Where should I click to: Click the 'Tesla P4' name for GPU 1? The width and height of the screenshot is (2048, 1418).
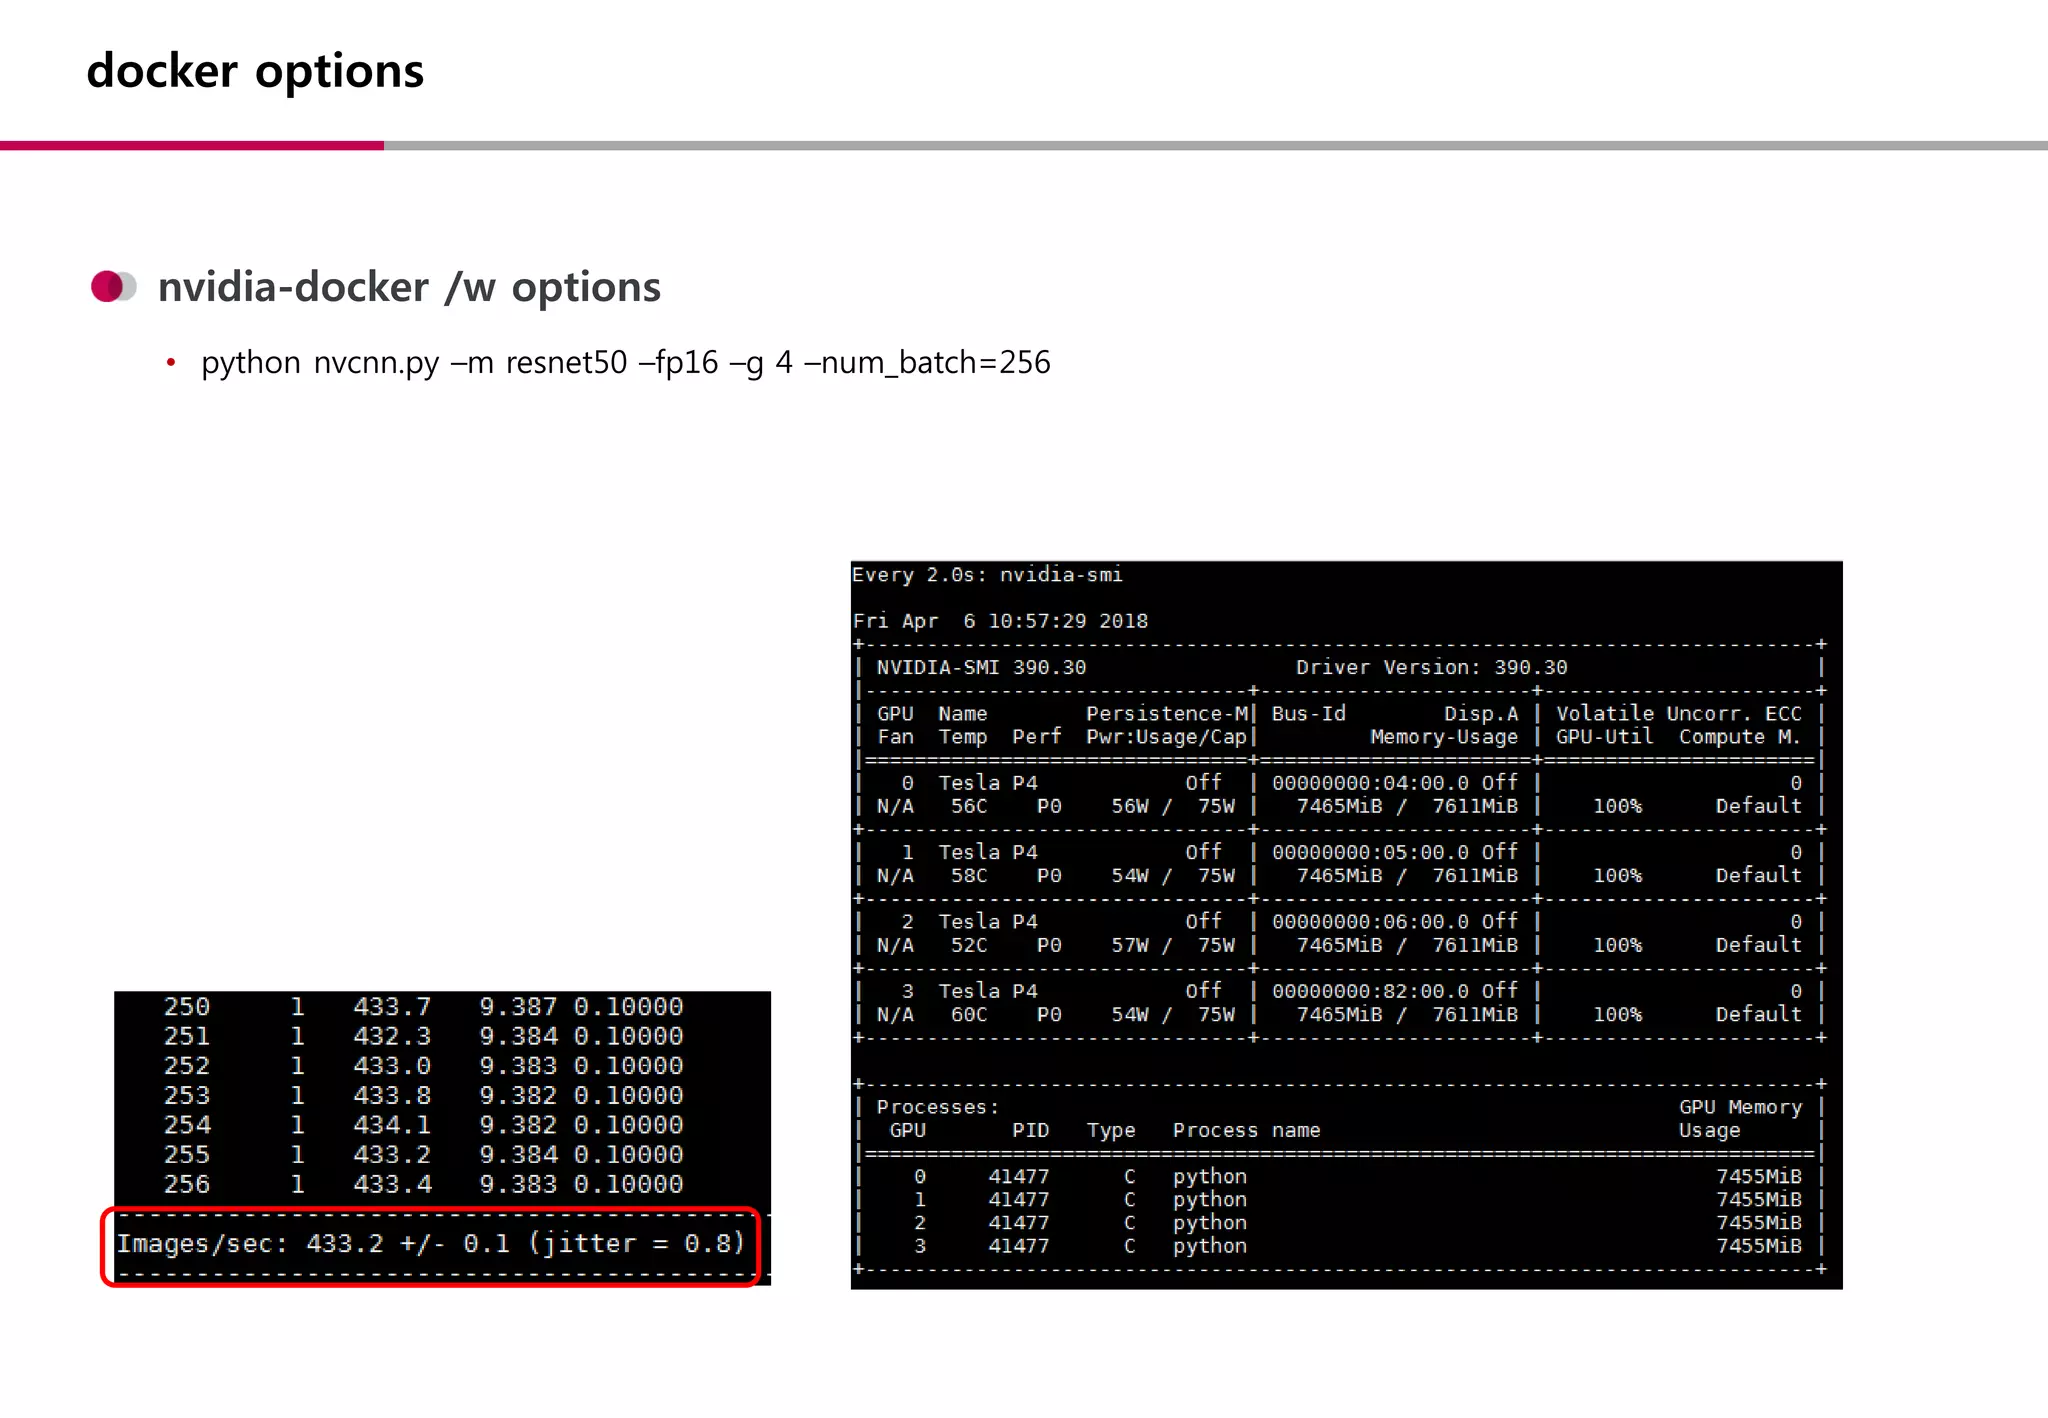tap(988, 852)
